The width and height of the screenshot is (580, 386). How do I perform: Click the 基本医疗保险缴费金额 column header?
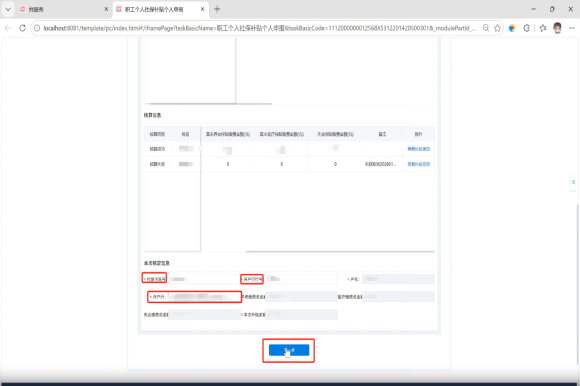[281, 134]
